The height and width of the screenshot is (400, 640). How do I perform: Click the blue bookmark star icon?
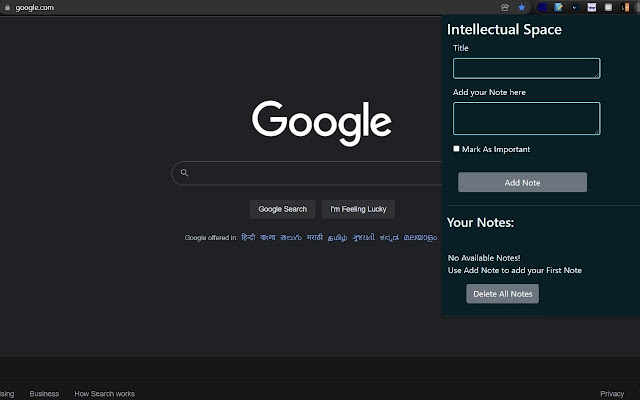tap(522, 7)
